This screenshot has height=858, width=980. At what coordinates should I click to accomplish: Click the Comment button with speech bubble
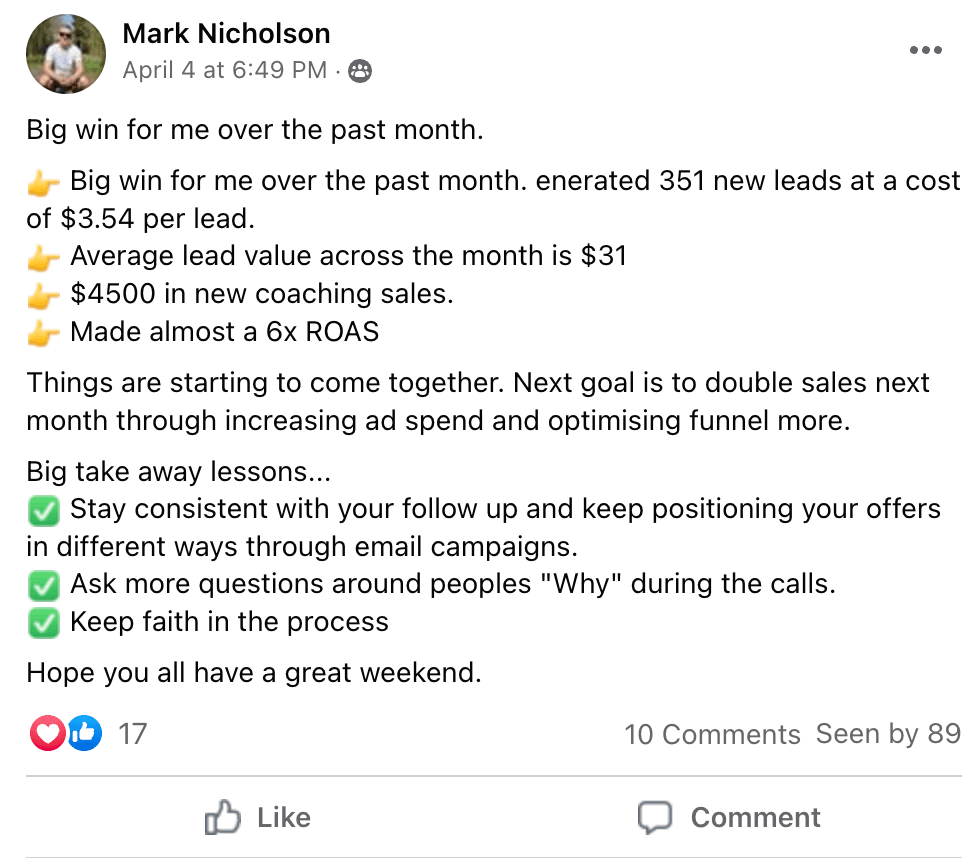click(x=730, y=818)
